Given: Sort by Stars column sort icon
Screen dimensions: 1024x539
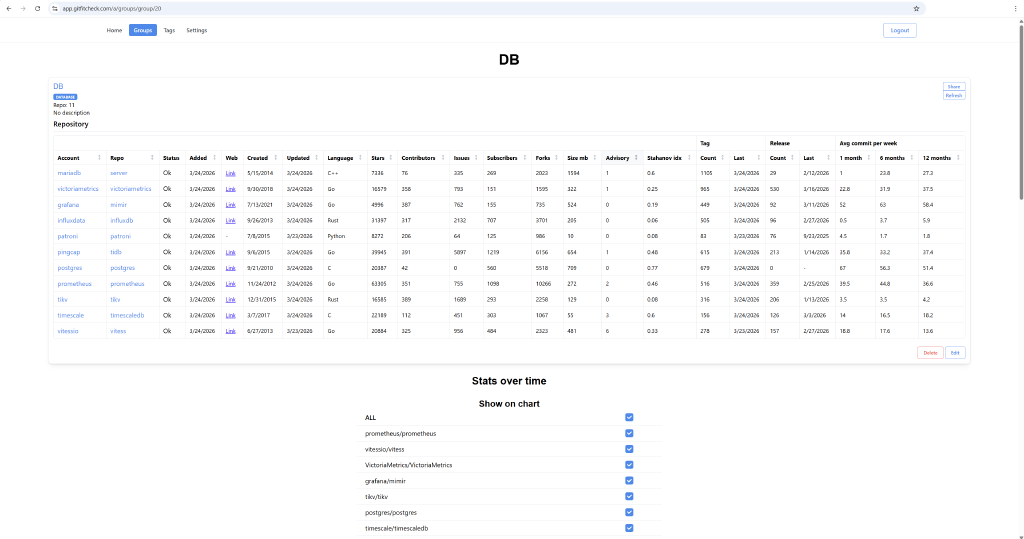Looking at the screenshot, I should (x=391, y=158).
